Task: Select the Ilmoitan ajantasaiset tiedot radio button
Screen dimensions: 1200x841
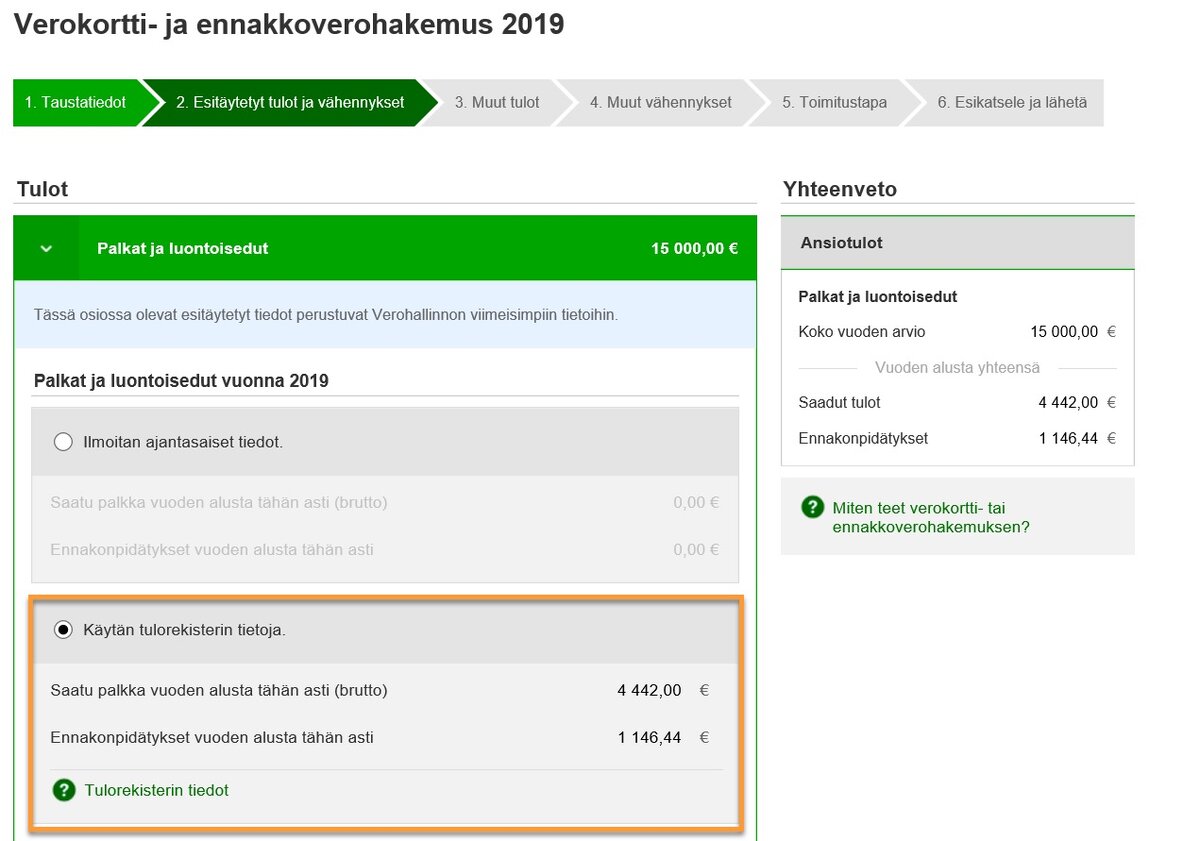Action: click(x=64, y=442)
